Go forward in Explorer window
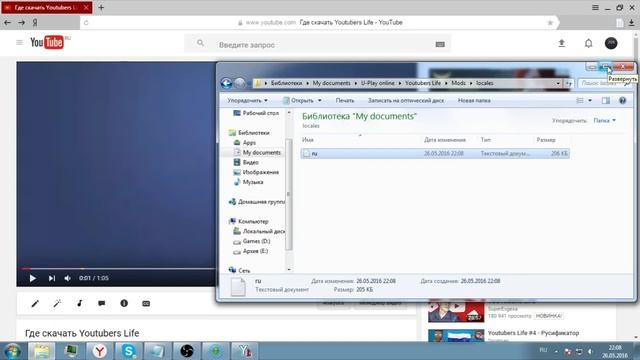The image size is (640, 360). click(240, 83)
